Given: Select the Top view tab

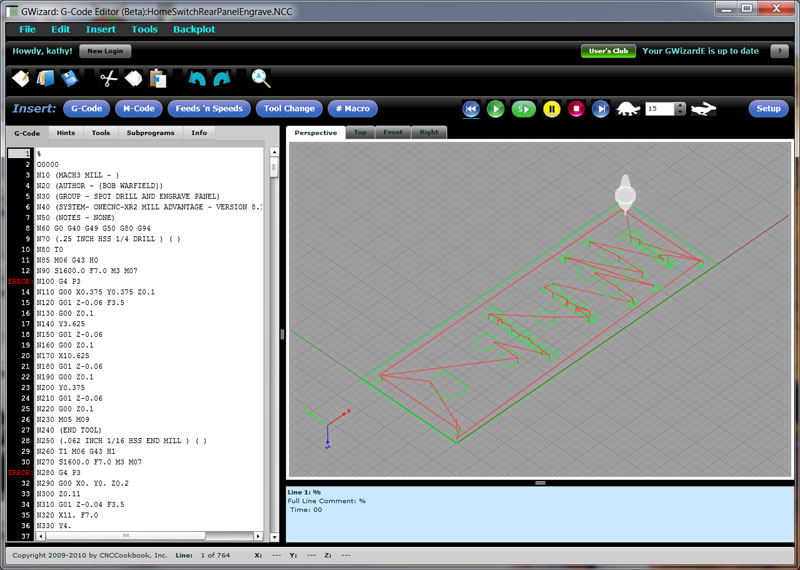Looking at the screenshot, I should pyautogui.click(x=360, y=132).
